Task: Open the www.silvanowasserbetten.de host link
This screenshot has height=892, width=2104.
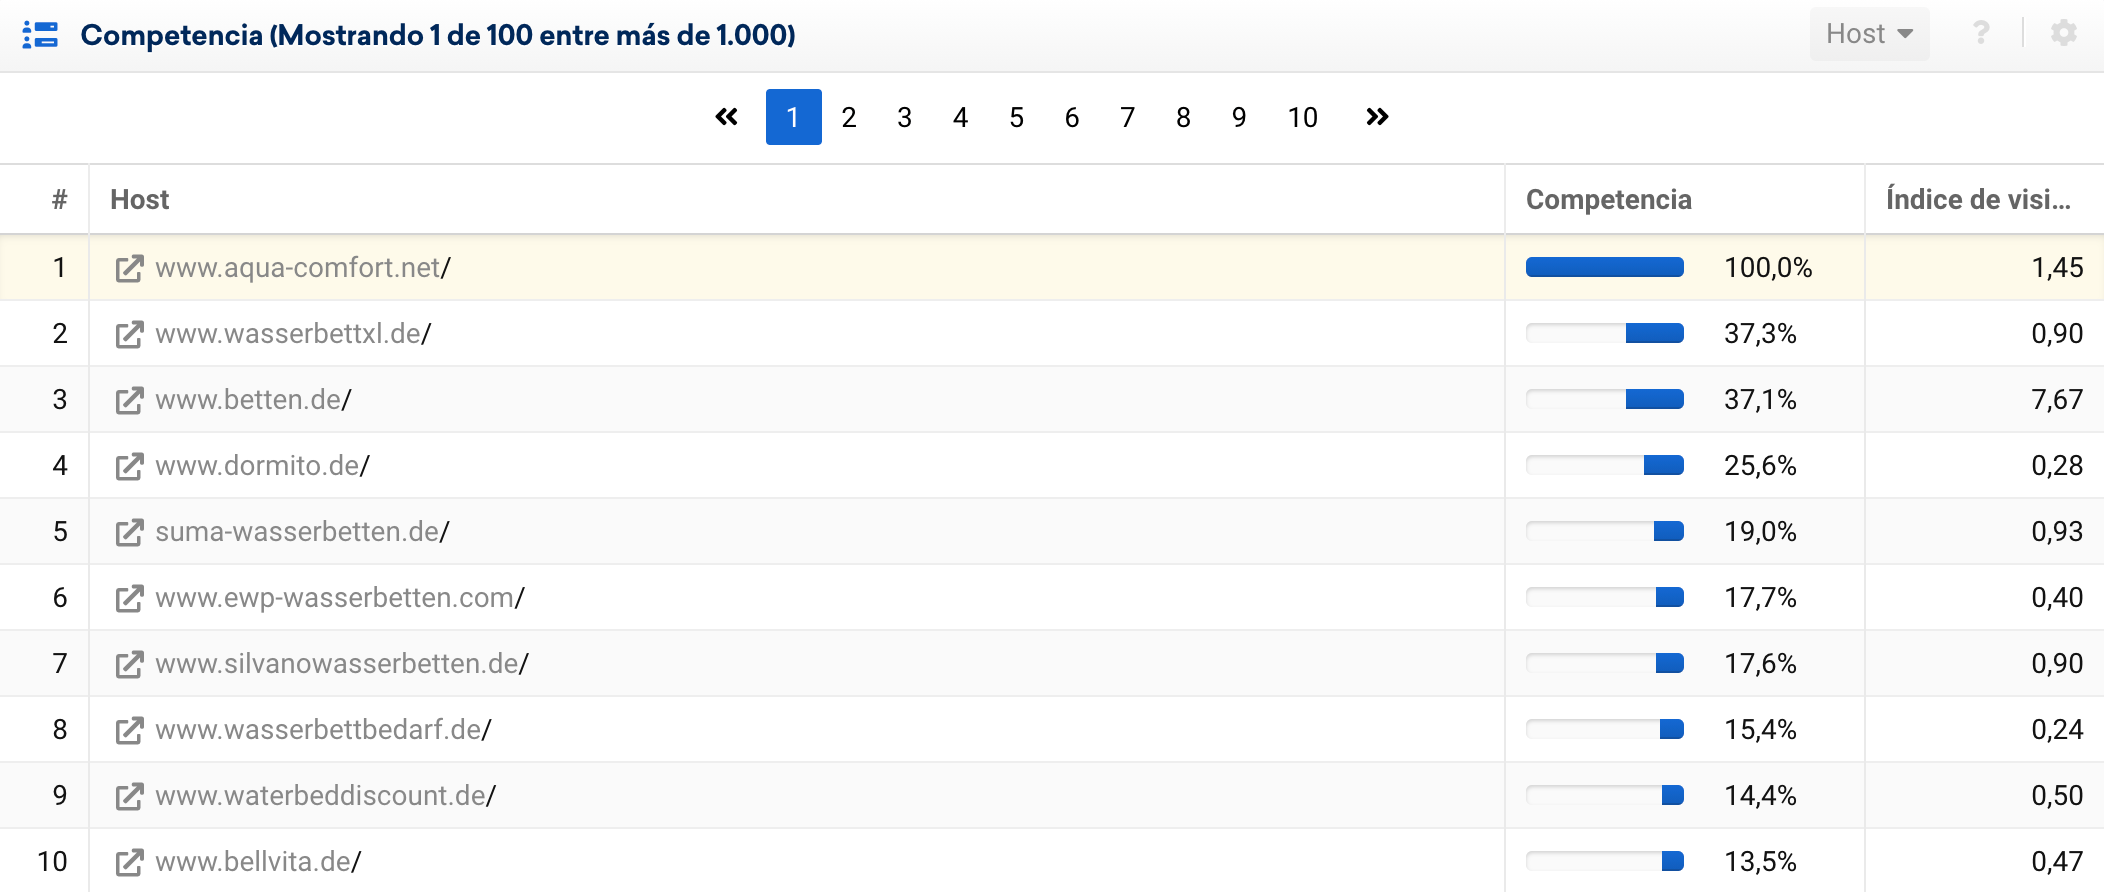Action: [x=337, y=664]
